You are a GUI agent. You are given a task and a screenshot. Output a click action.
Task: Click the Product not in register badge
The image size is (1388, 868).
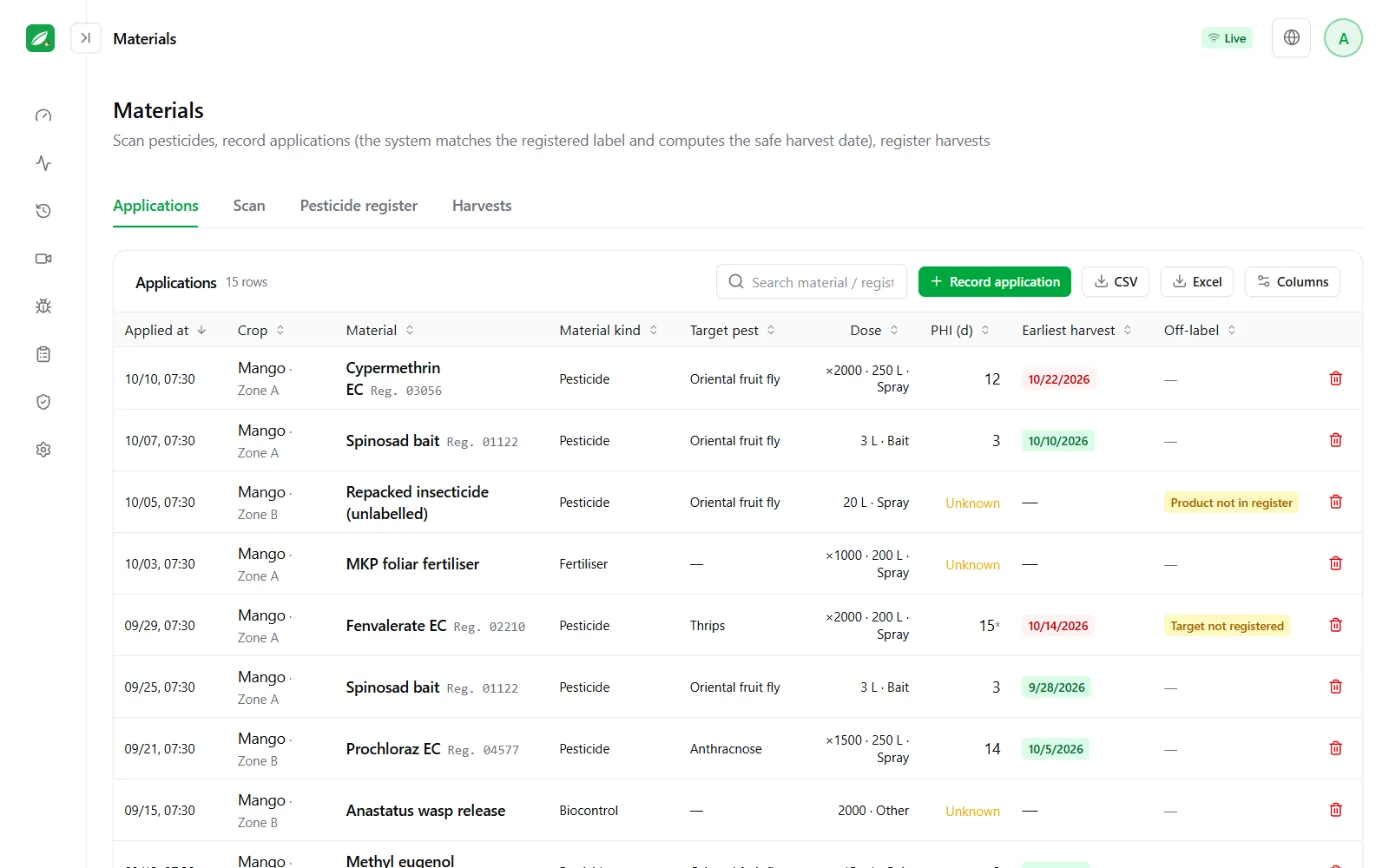[1231, 502]
